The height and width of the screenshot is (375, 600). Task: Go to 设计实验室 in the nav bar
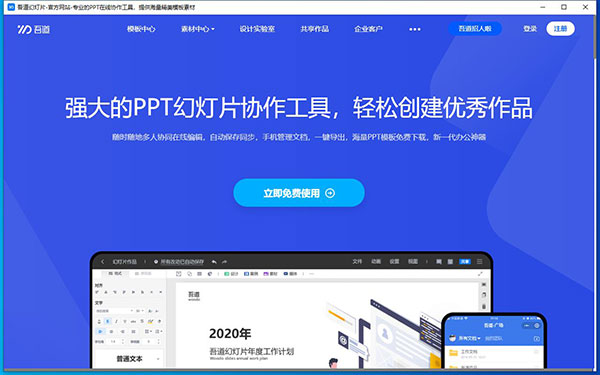tap(257, 29)
